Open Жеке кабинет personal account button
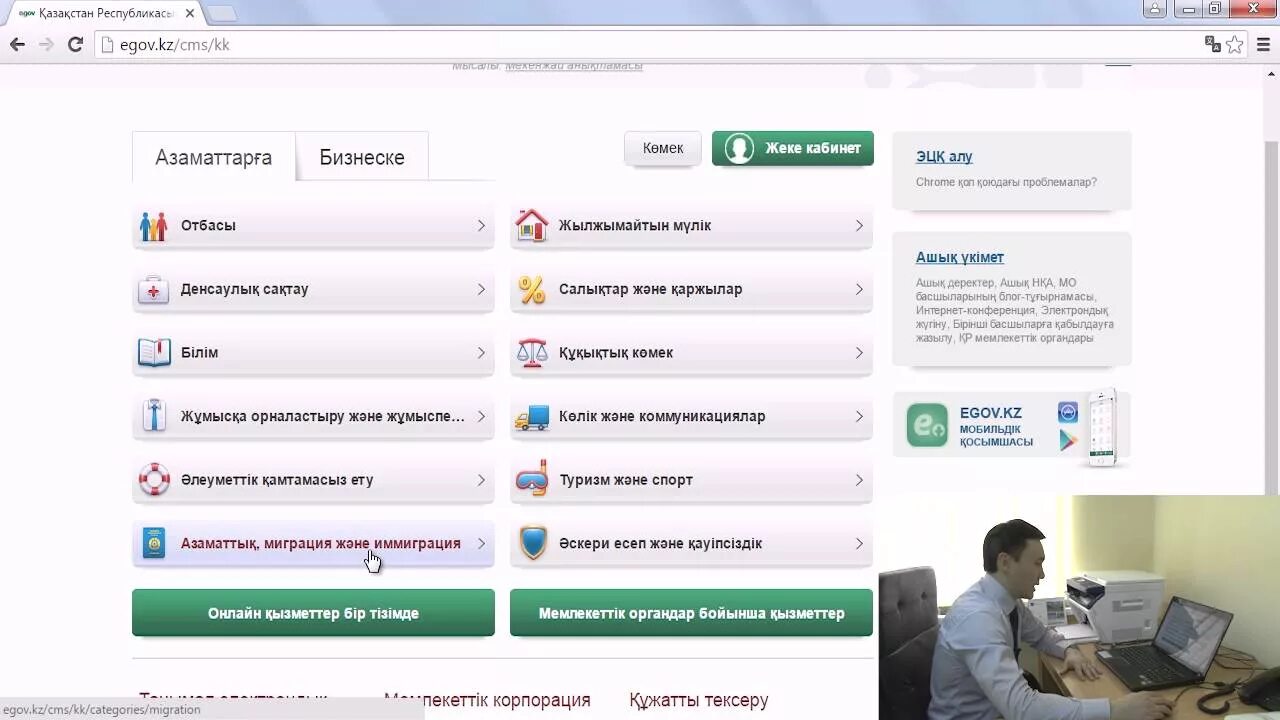1280x720 pixels. click(793, 148)
